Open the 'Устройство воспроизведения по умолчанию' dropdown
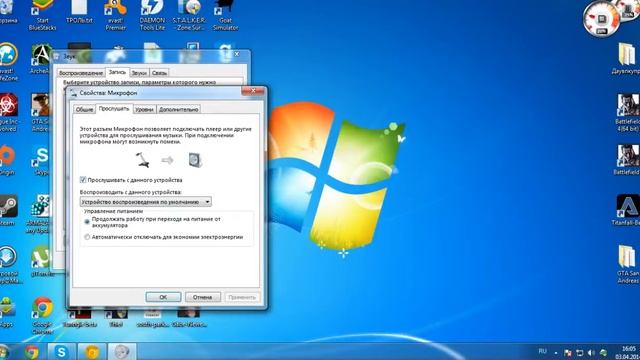Viewport: 640px width, 360px height. [x=146, y=202]
